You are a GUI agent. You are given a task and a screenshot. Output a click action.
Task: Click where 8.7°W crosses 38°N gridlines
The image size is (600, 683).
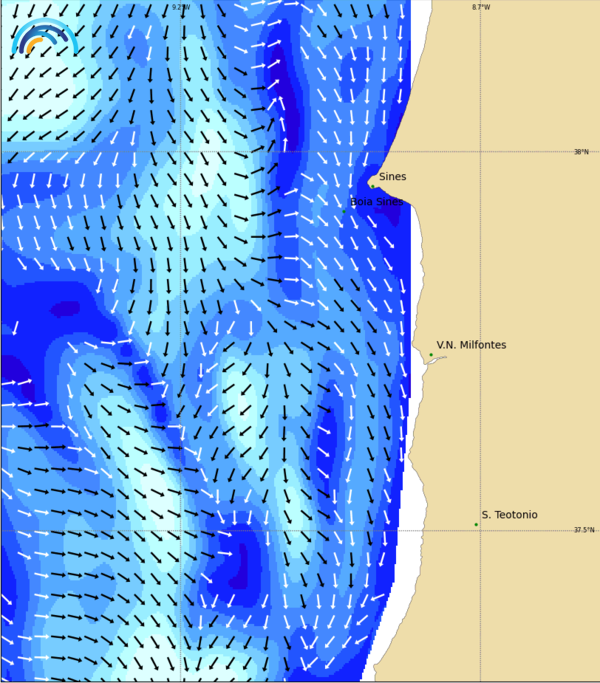[481, 151]
